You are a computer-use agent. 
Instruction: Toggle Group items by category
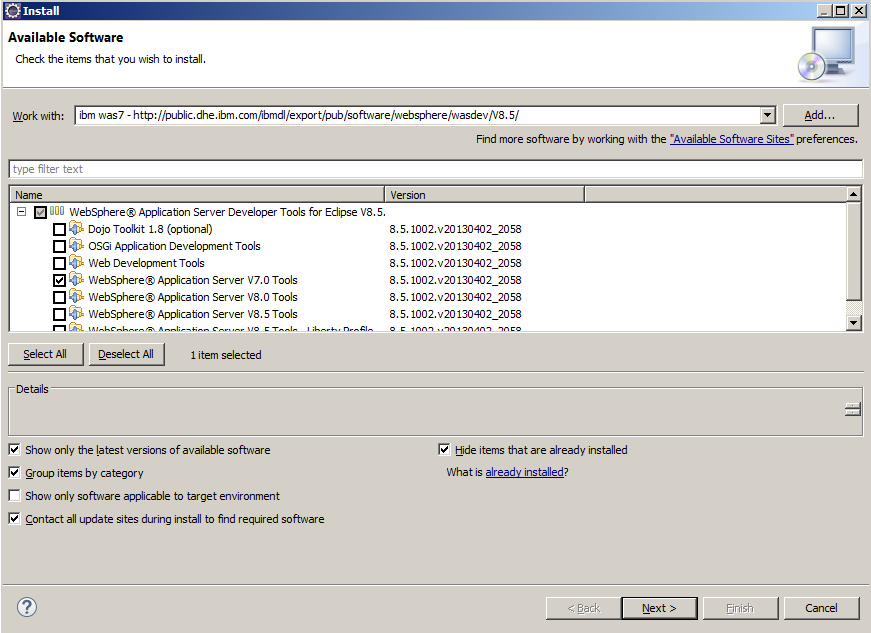click(14, 473)
